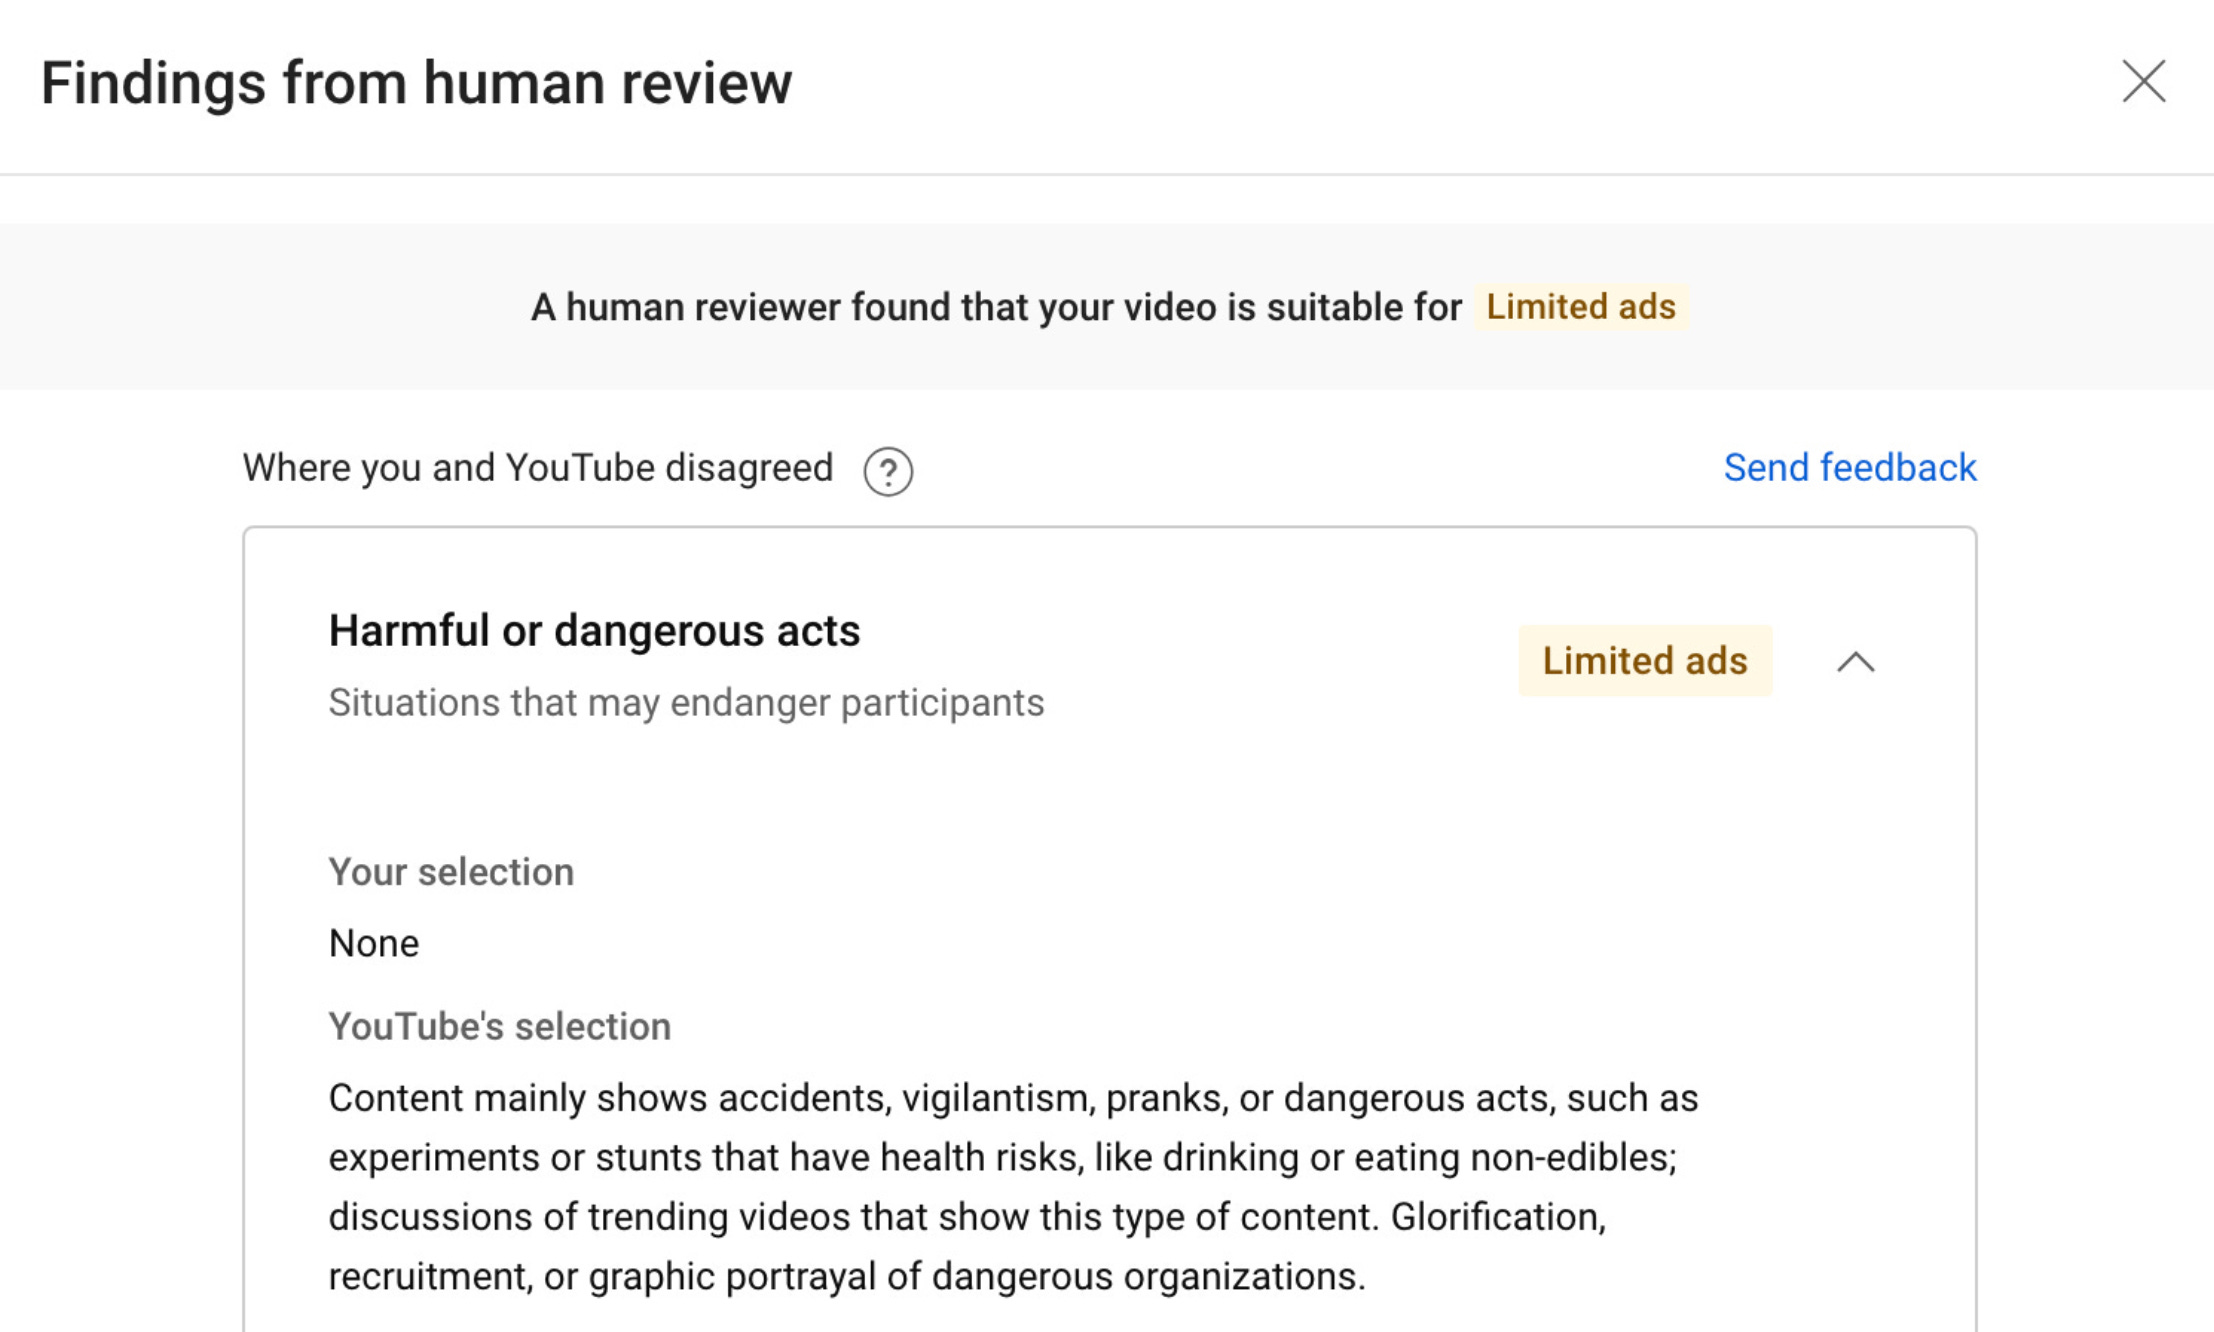
Task: Click the help question mark icon
Action: pos(888,471)
